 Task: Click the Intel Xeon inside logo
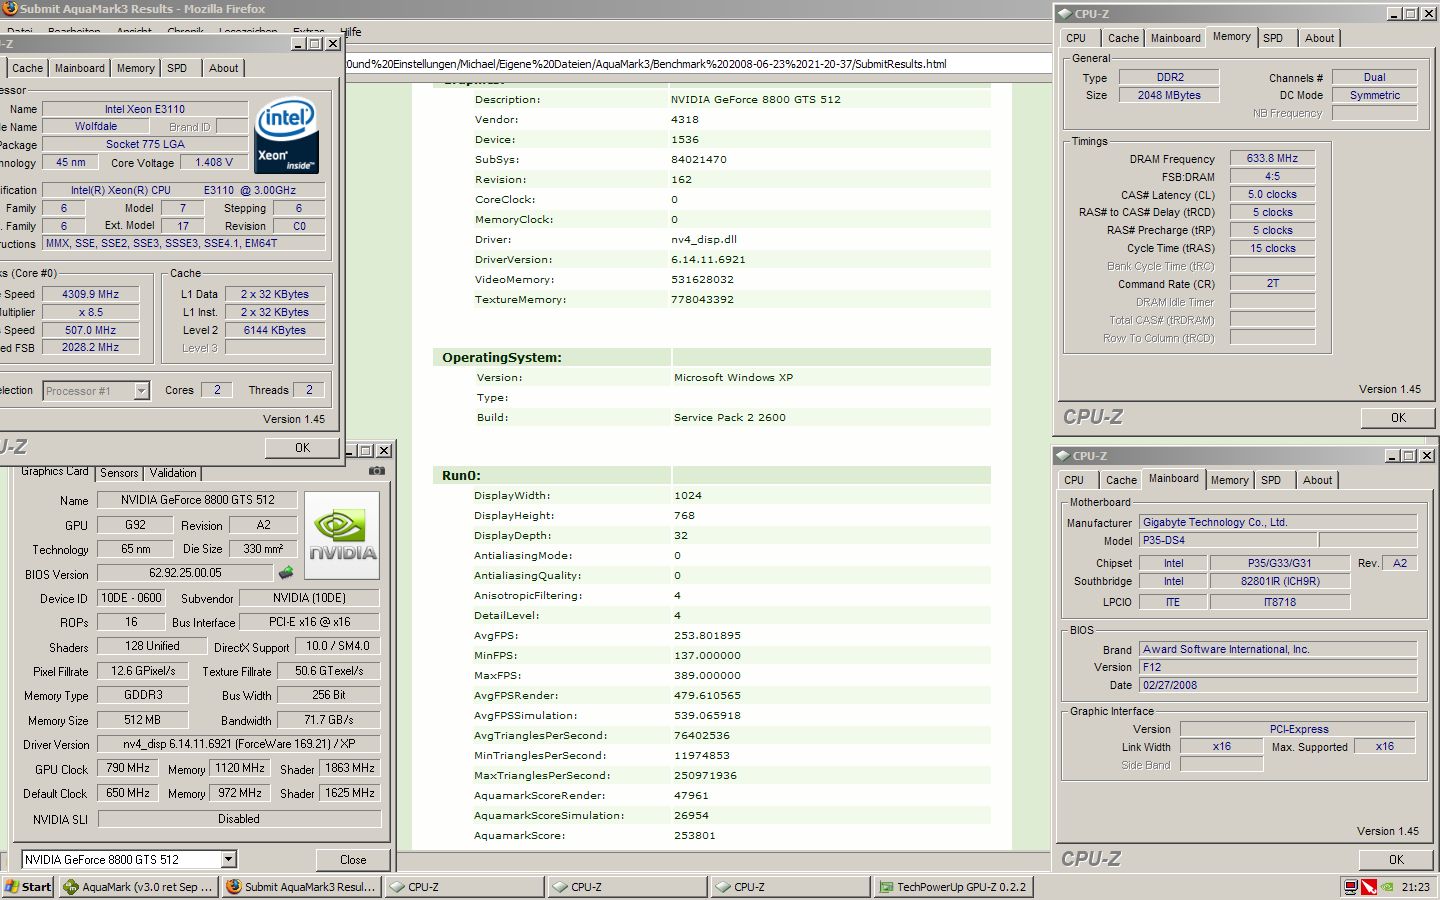[x=287, y=135]
